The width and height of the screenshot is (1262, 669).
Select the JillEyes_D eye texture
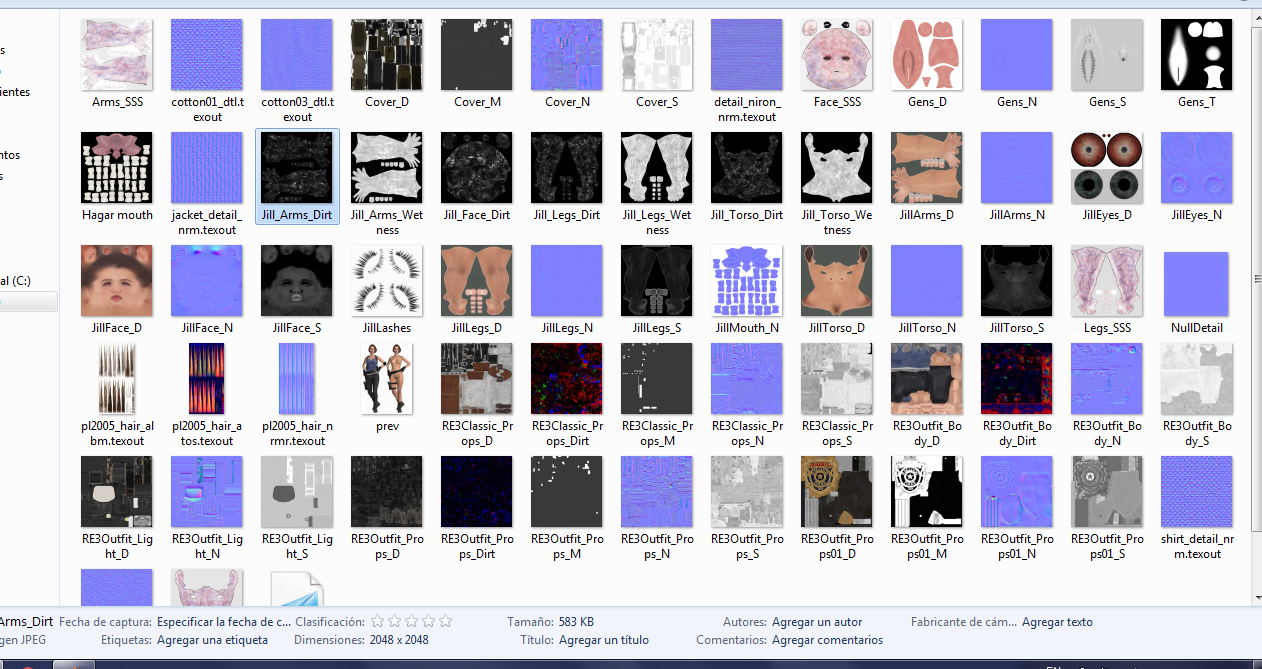[x=1107, y=168]
